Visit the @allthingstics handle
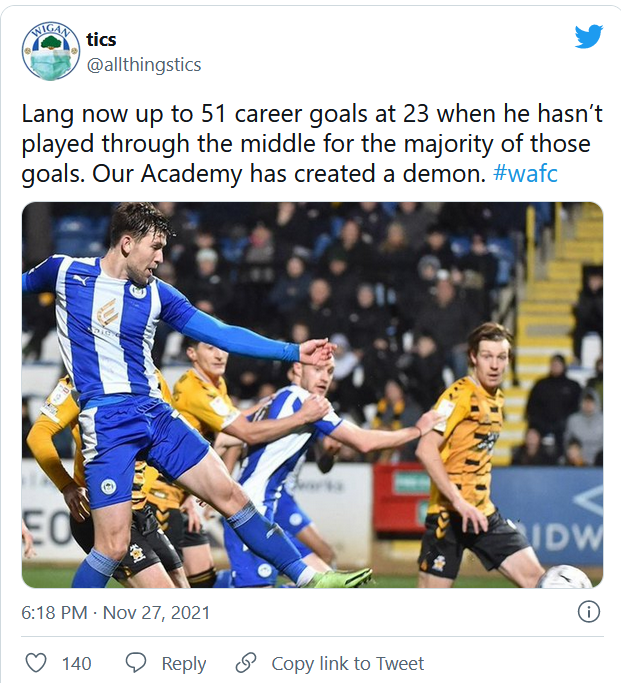Image resolution: width=621 pixels, height=683 pixels. click(x=144, y=65)
